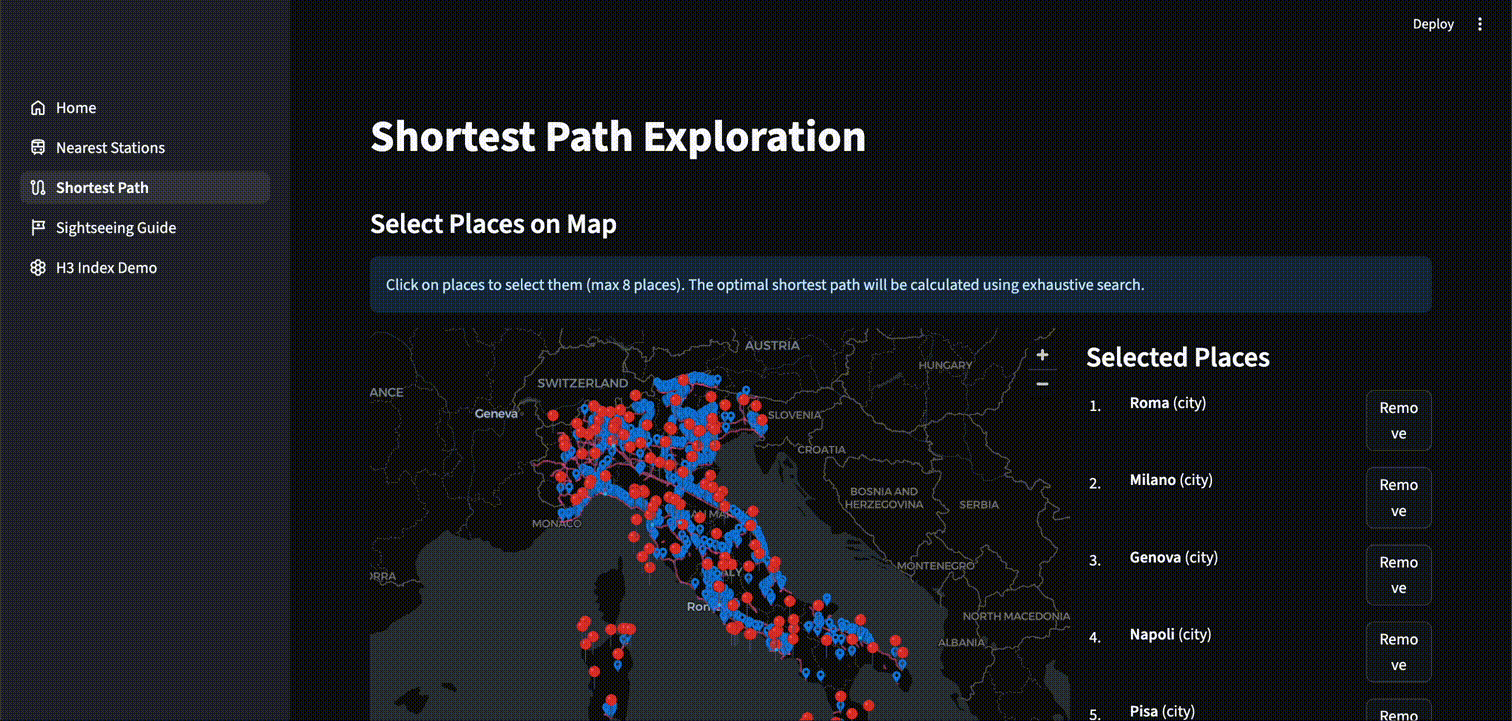Click the Geneva label on the map
Image resolution: width=1512 pixels, height=721 pixels.
[x=496, y=413]
